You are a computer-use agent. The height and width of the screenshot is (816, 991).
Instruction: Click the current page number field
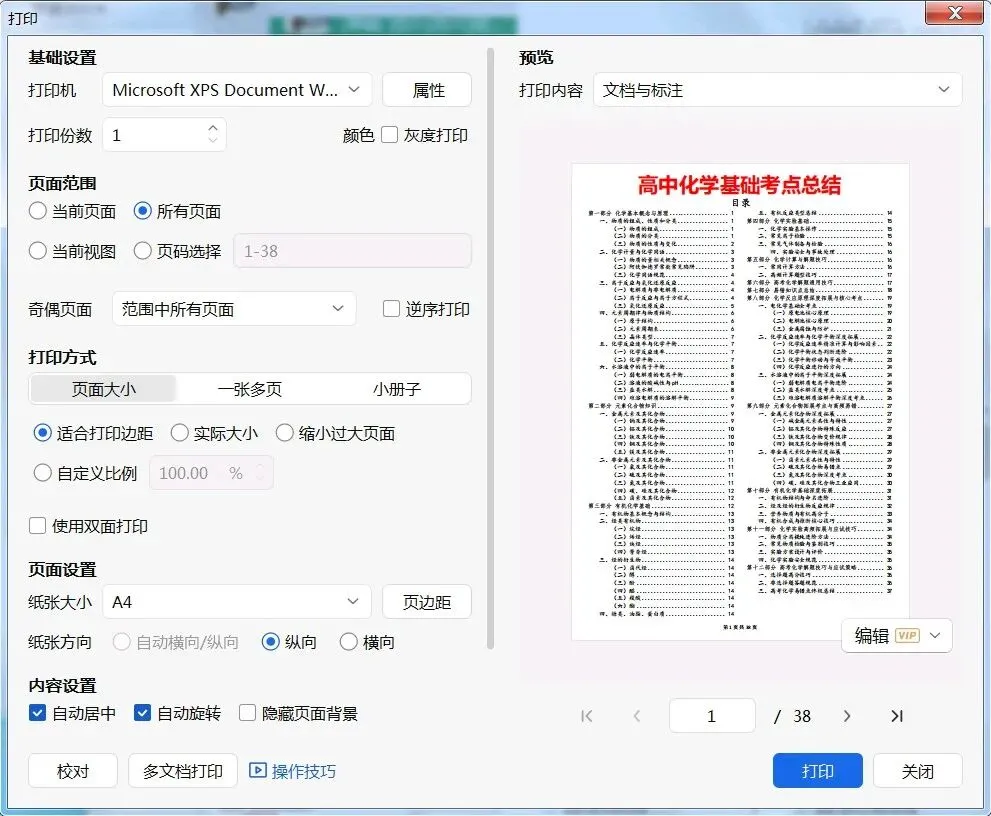coord(712,716)
